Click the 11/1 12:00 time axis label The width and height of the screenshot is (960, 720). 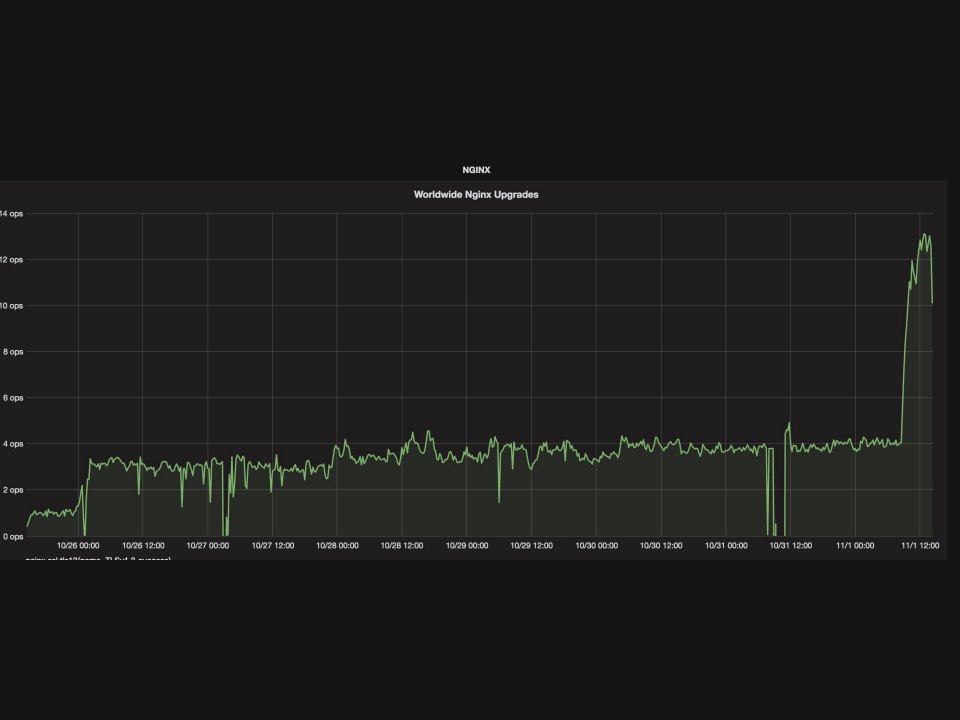click(919, 546)
